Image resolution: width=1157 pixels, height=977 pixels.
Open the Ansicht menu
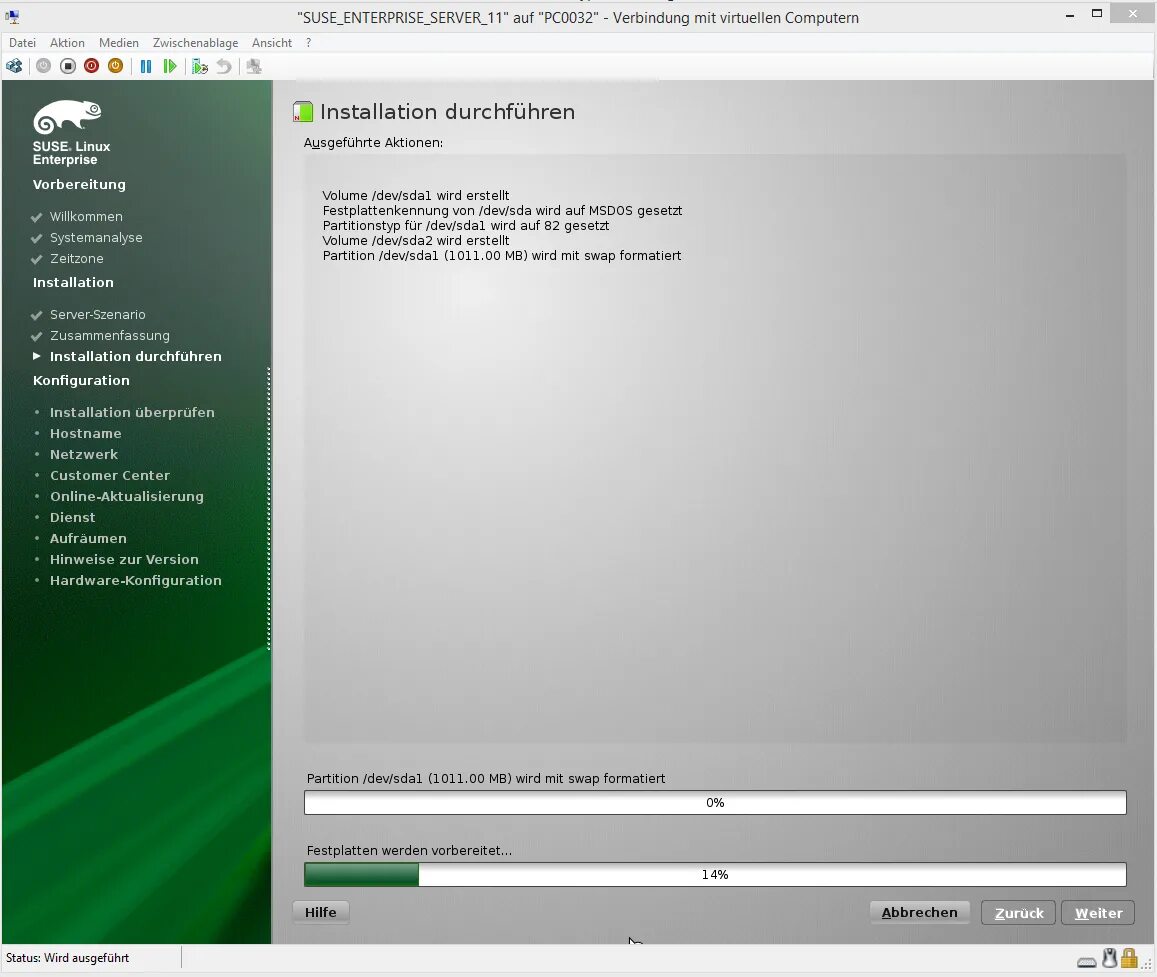pos(272,43)
